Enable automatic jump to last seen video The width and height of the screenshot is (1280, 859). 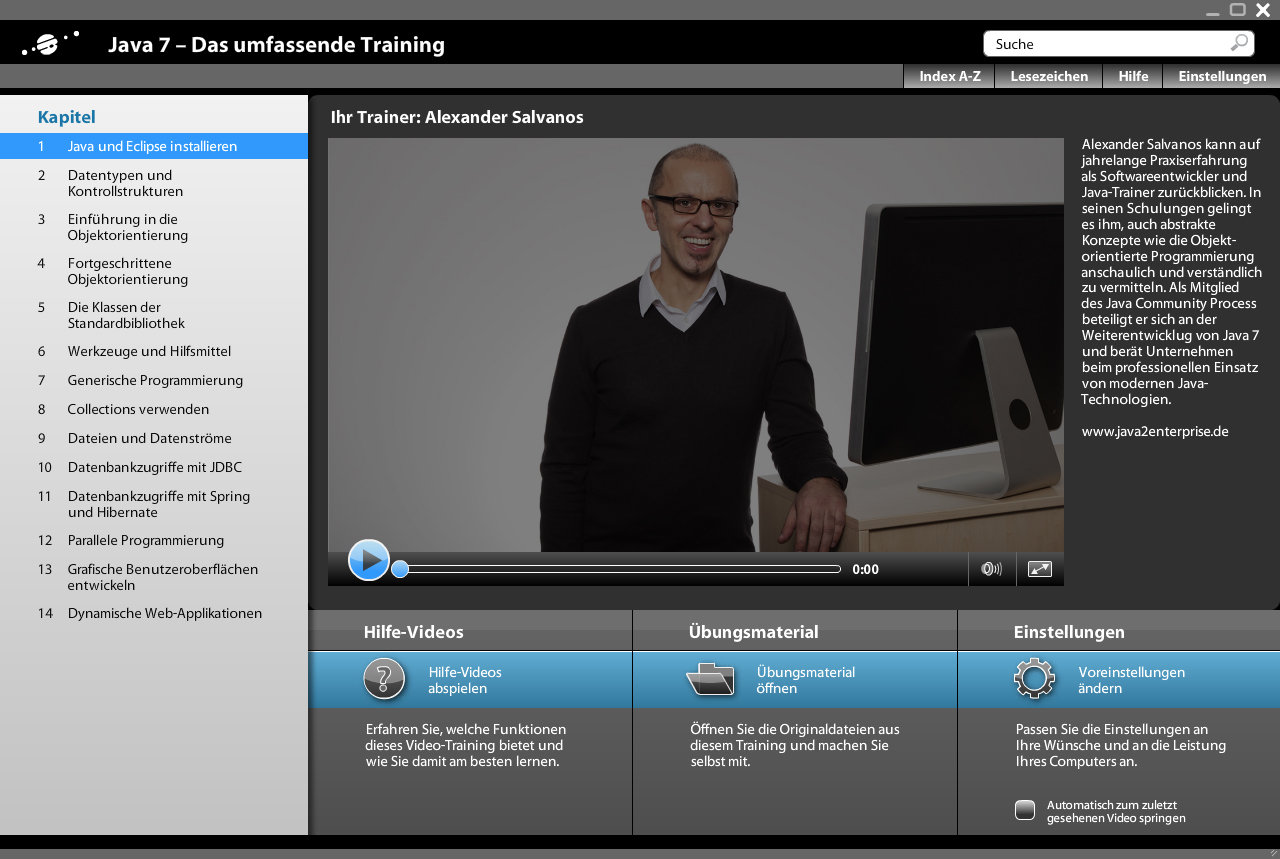[x=1025, y=810]
